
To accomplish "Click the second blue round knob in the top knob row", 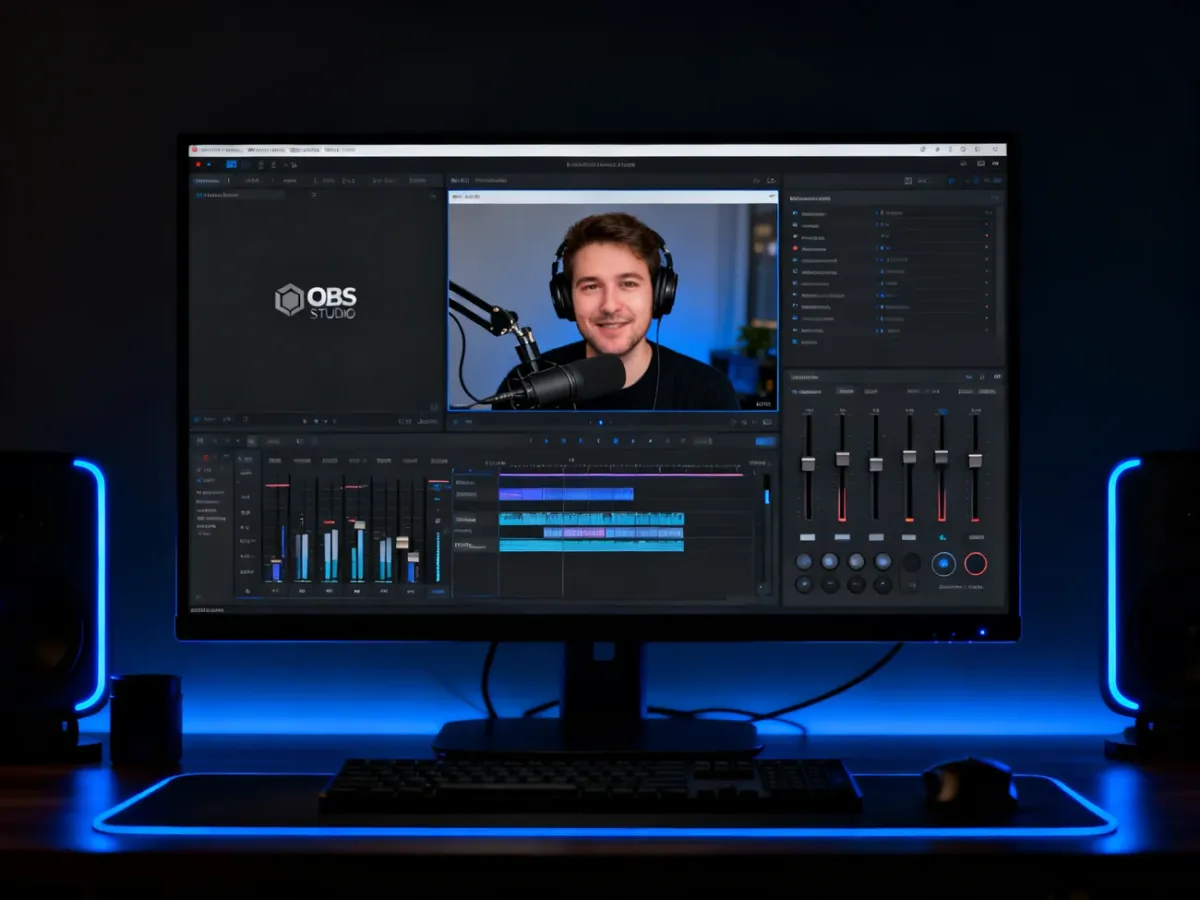I will coord(830,562).
